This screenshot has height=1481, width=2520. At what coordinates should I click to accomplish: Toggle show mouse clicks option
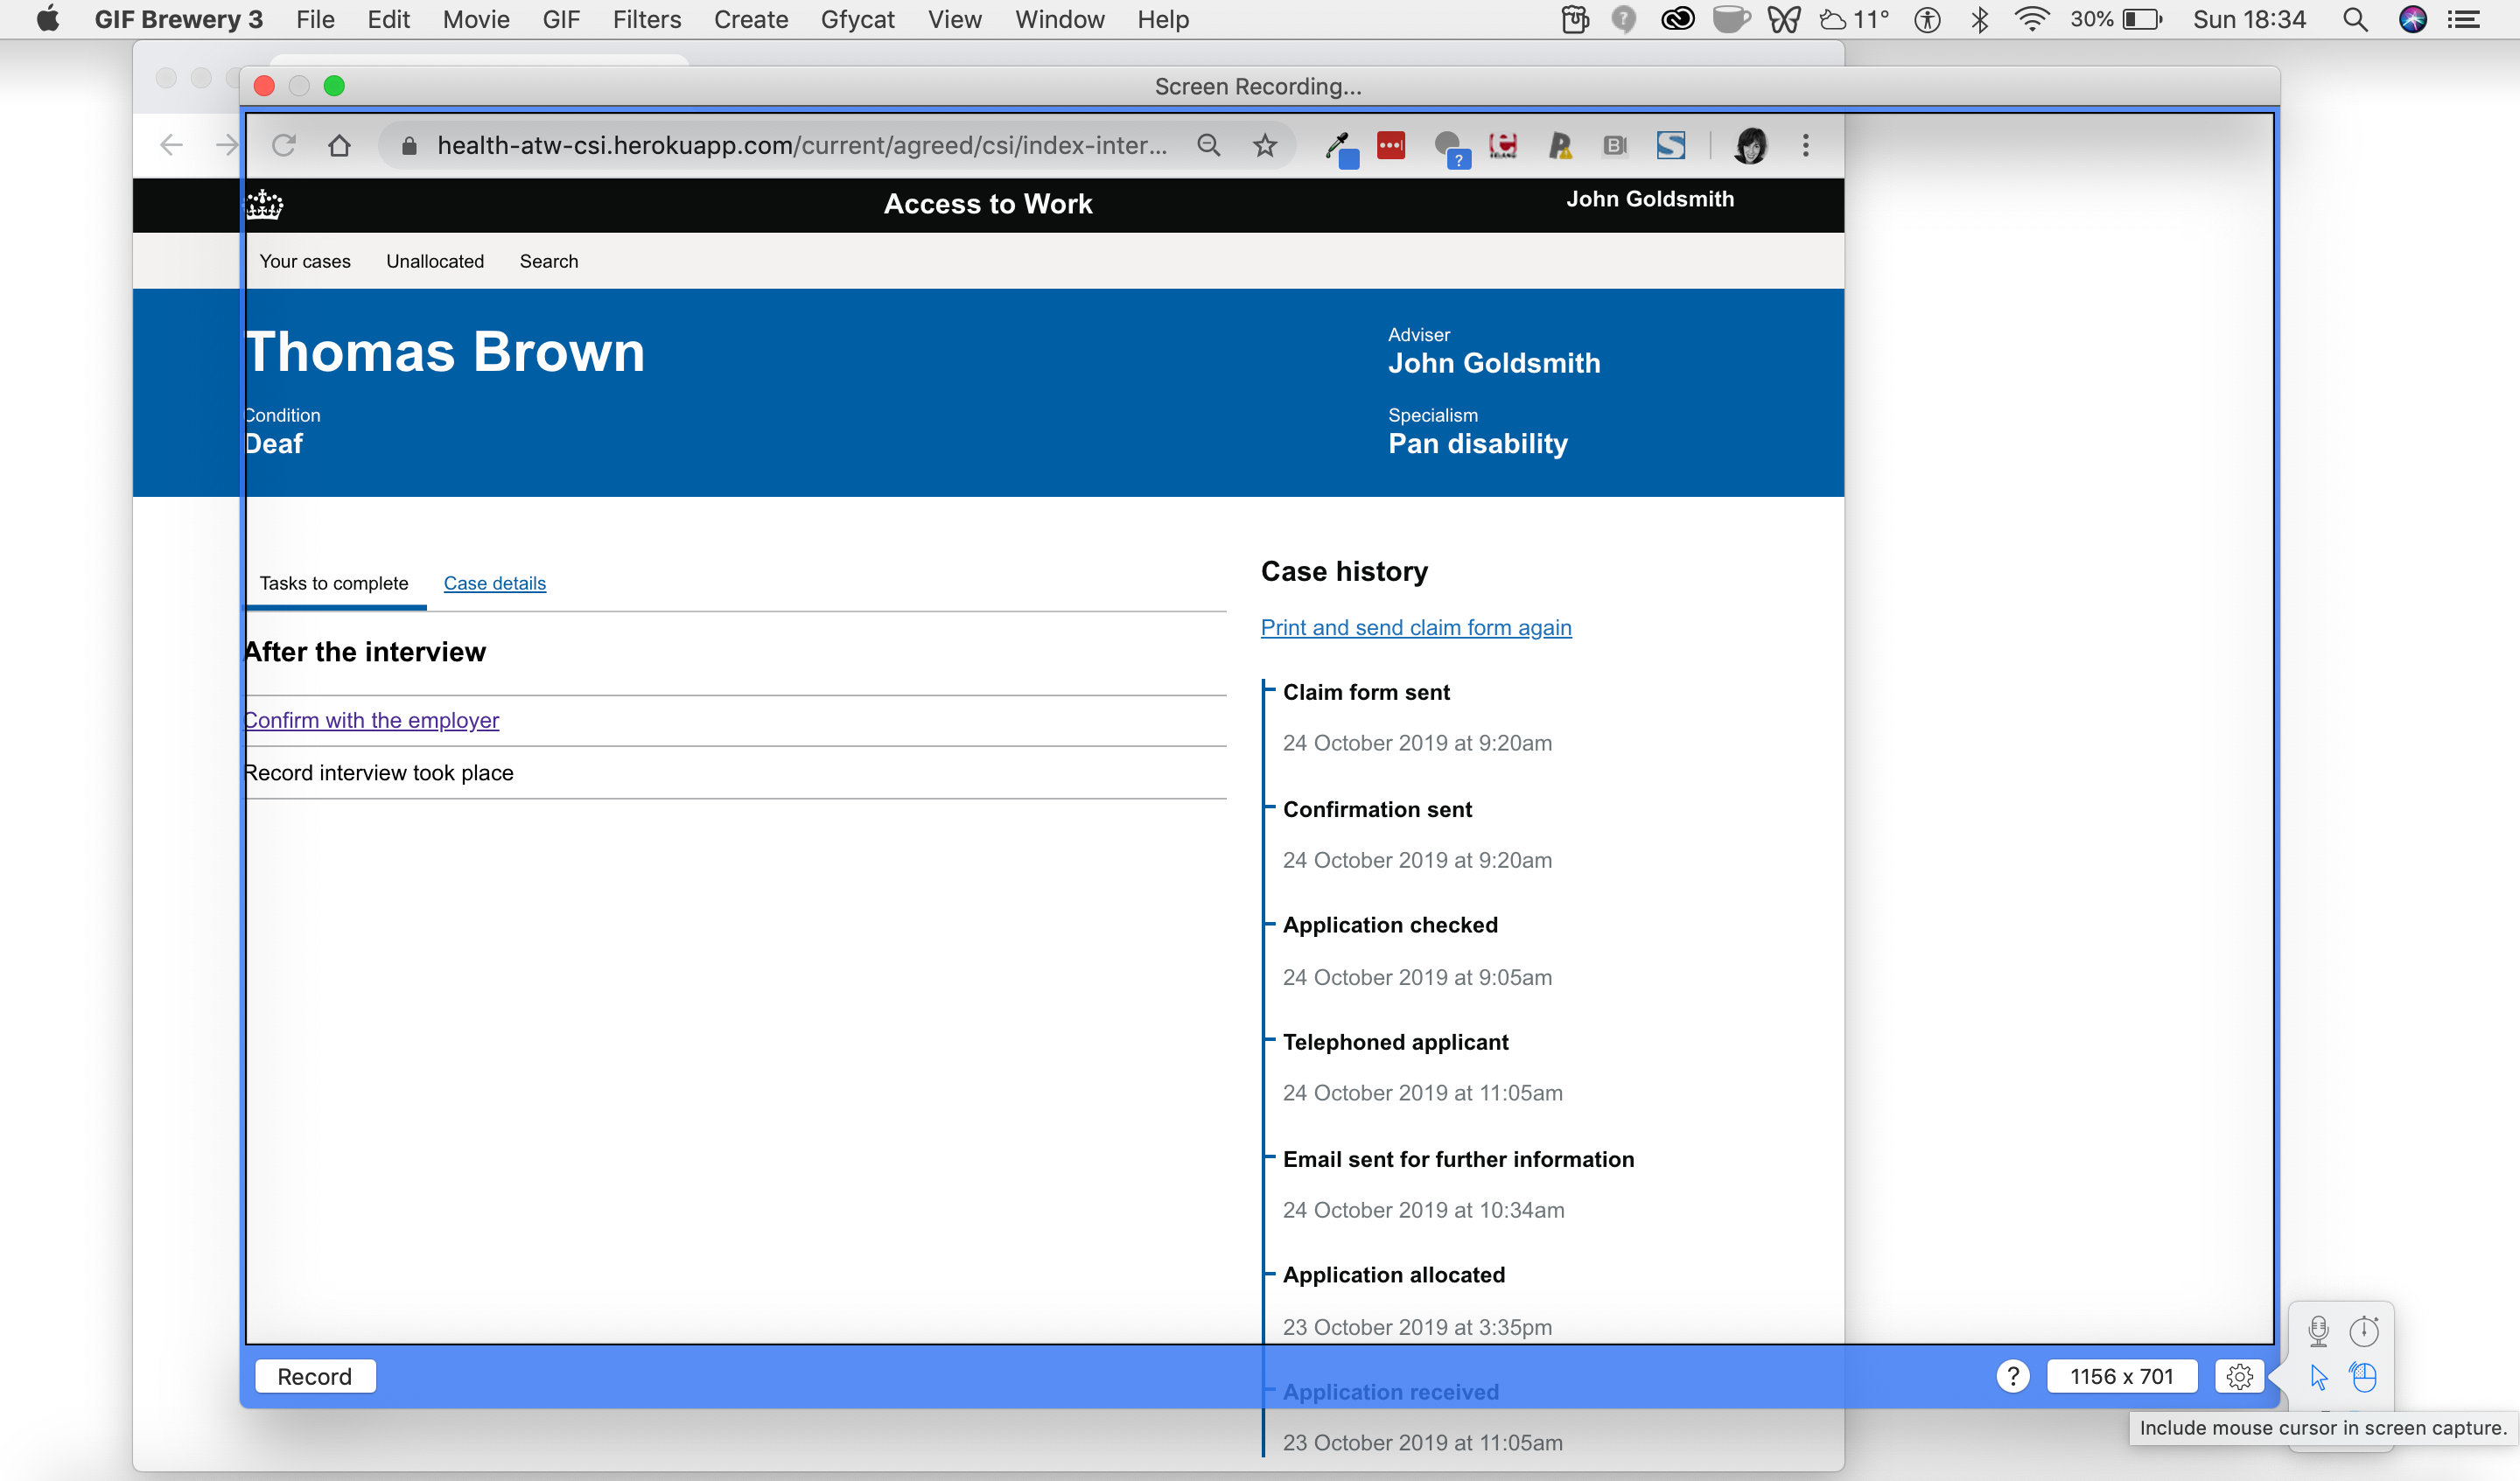2364,1378
